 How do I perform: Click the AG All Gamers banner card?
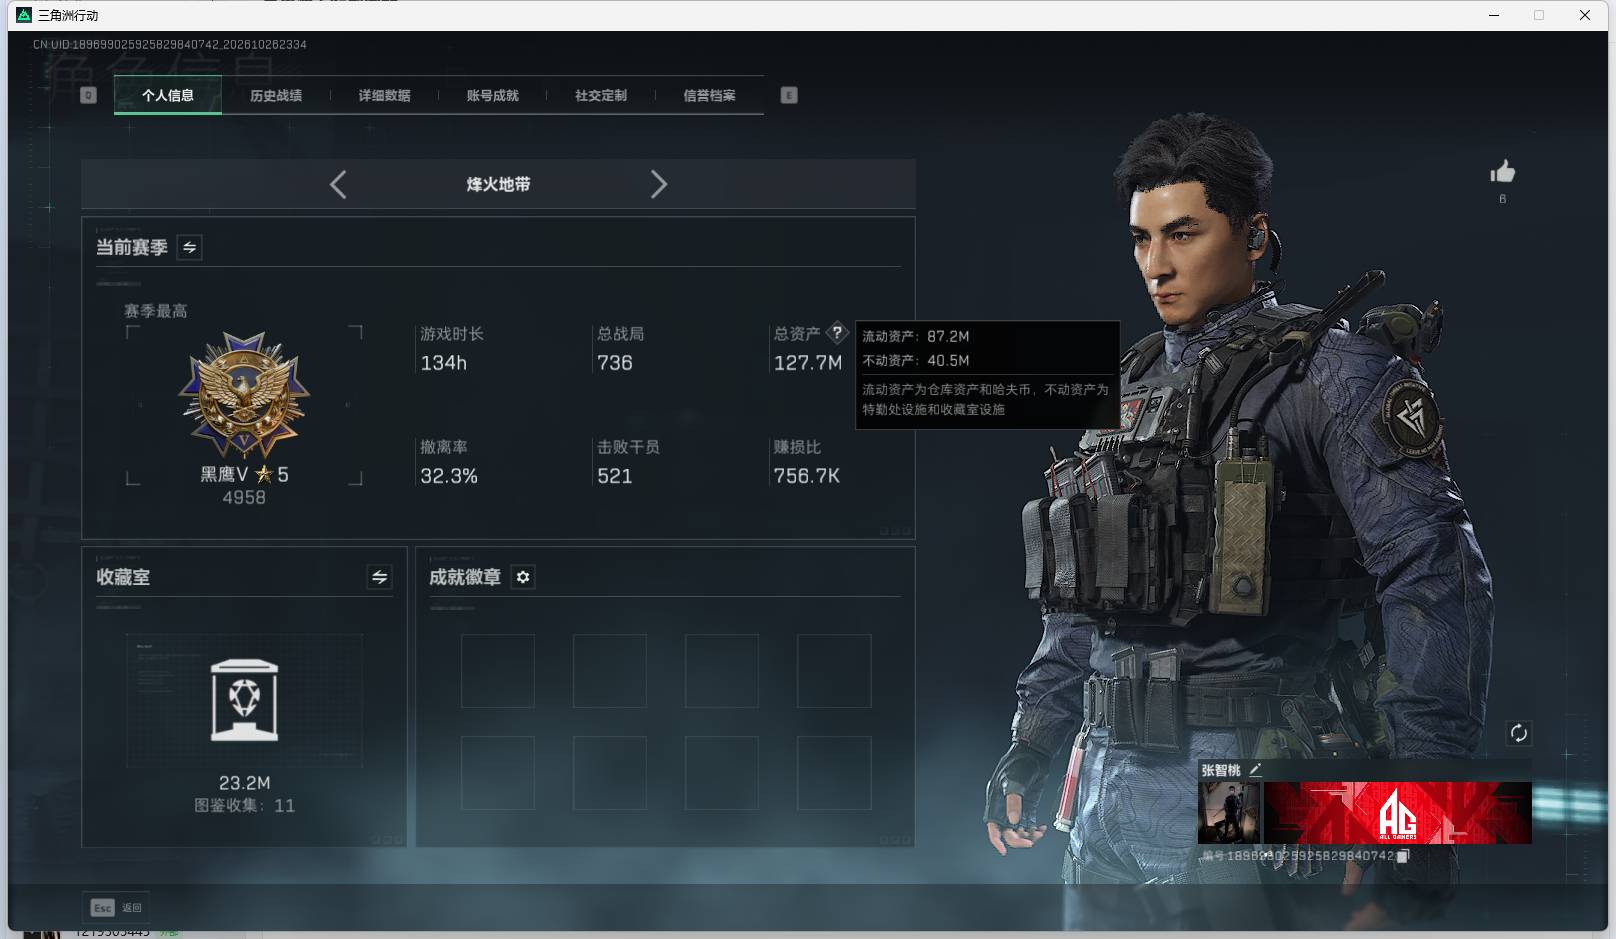click(x=1398, y=813)
